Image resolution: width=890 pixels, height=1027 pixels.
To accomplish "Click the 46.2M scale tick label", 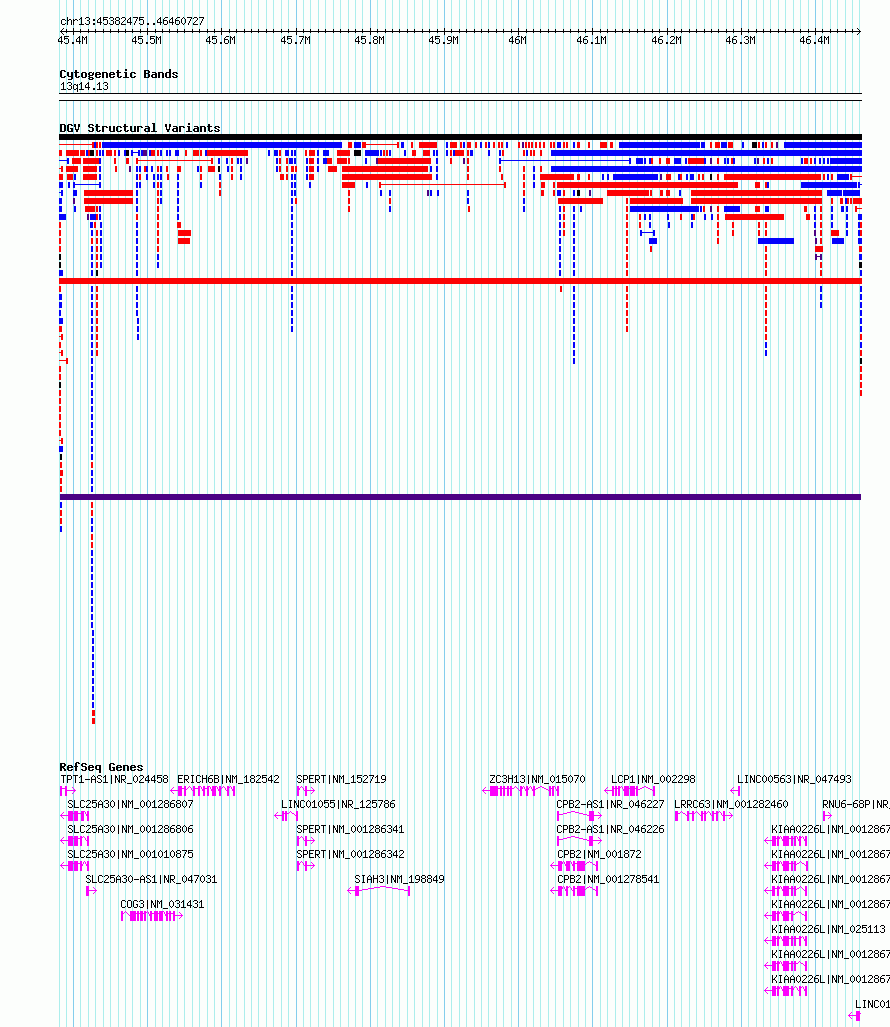I will [x=666, y=41].
